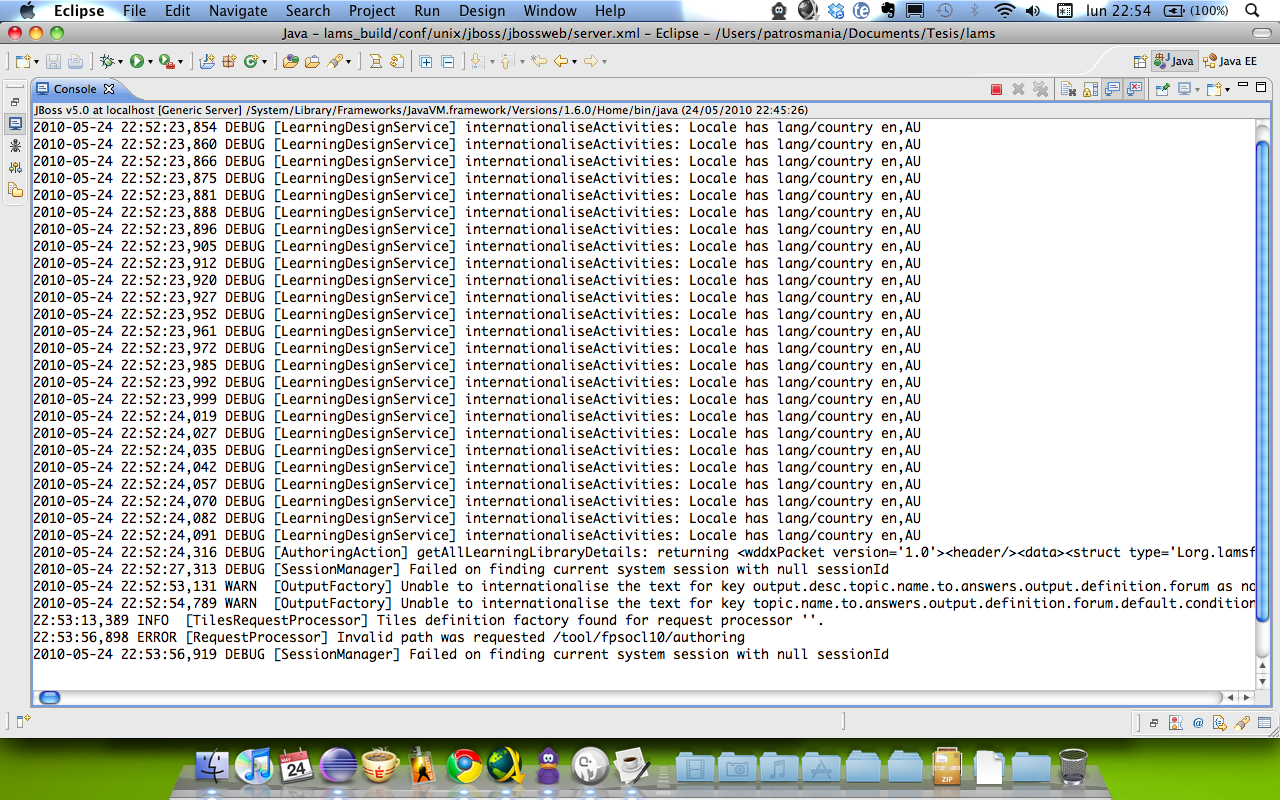
Task: Toggle show console on standard output change
Action: point(1112,89)
